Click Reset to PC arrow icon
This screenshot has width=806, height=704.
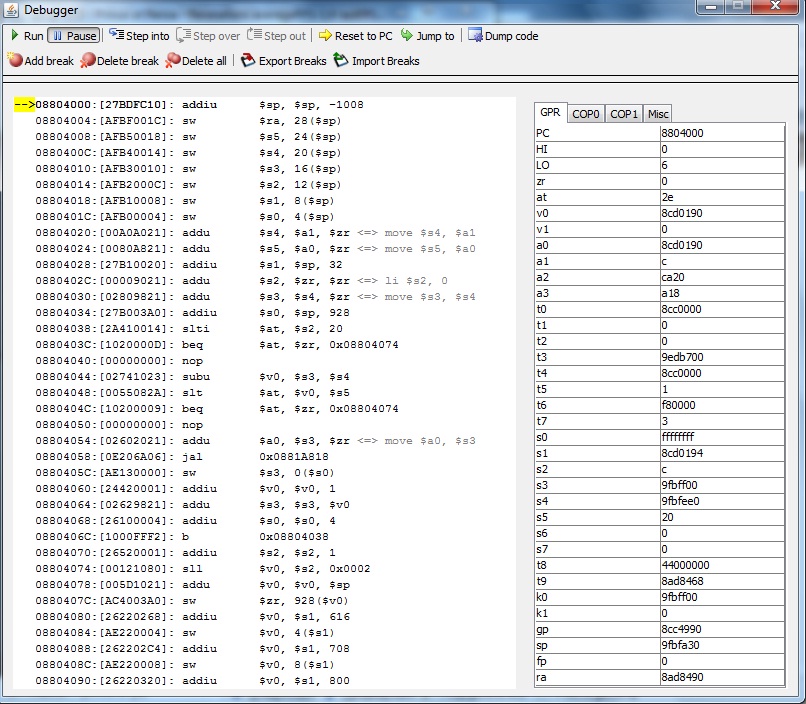coord(325,36)
